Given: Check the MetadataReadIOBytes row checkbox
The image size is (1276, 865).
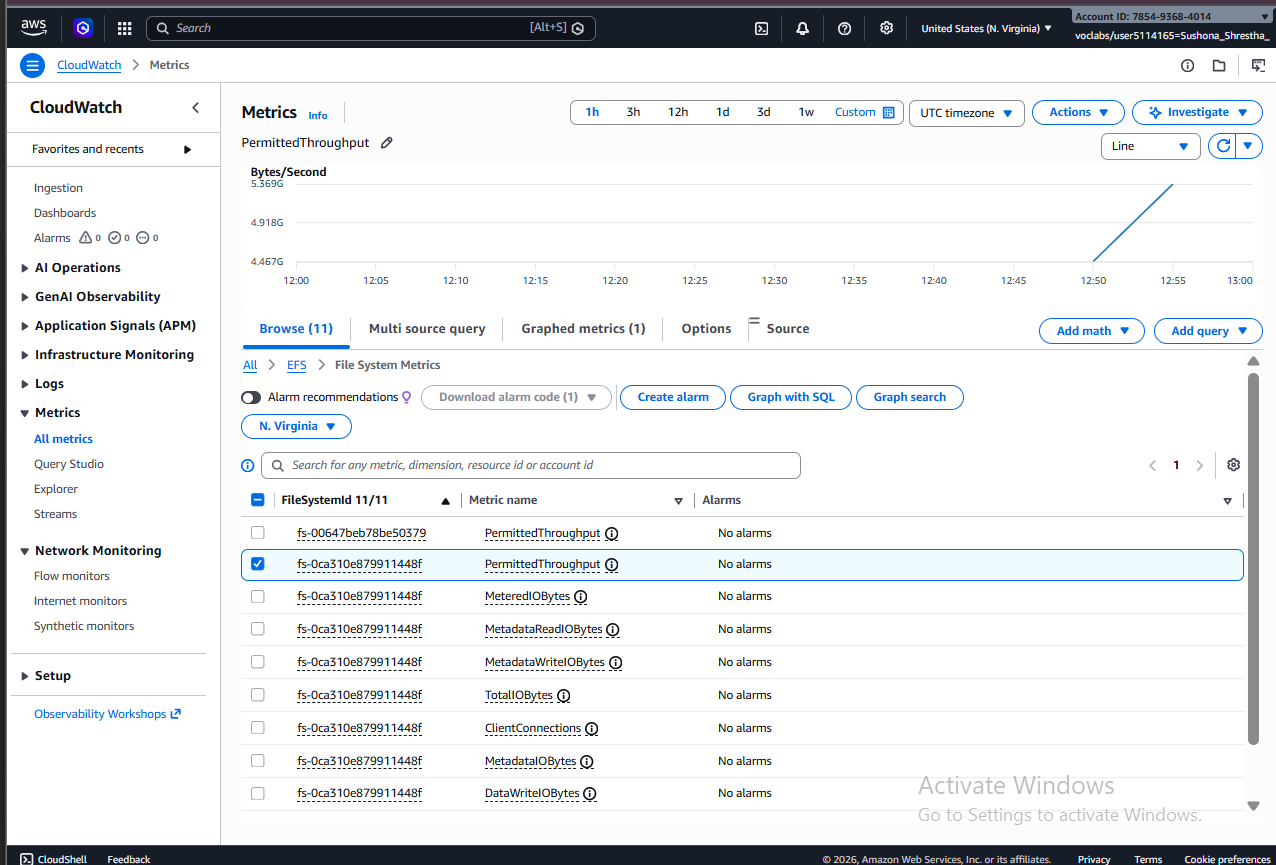Looking at the screenshot, I should coord(257,629).
